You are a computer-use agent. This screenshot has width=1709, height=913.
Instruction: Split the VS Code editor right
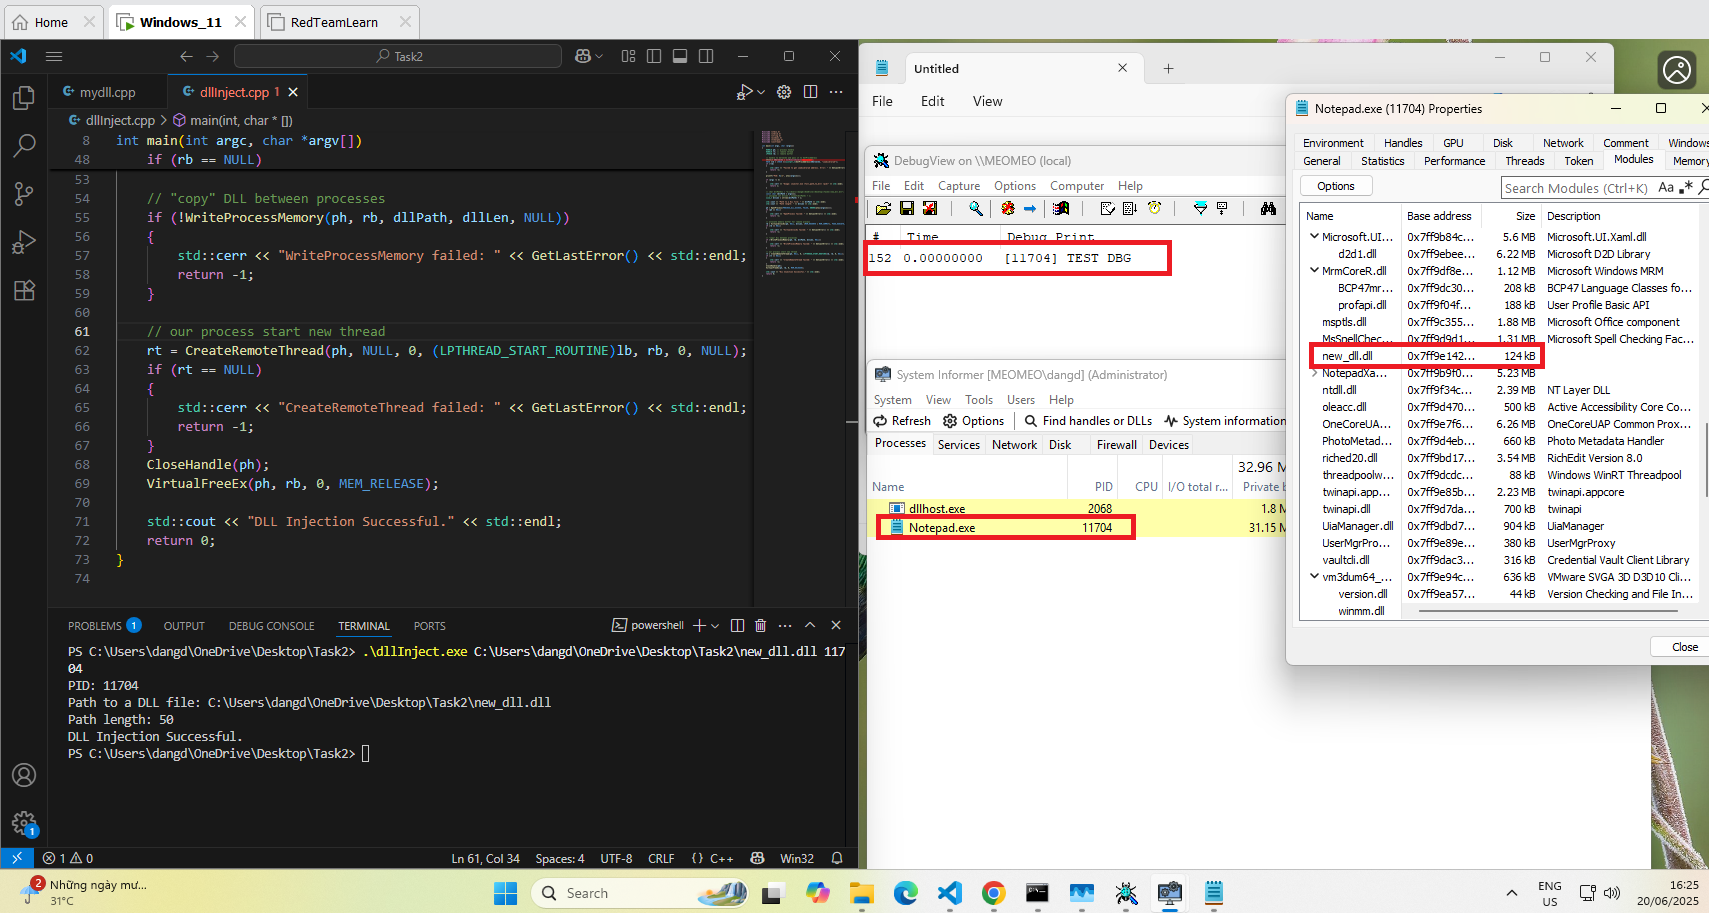point(810,92)
